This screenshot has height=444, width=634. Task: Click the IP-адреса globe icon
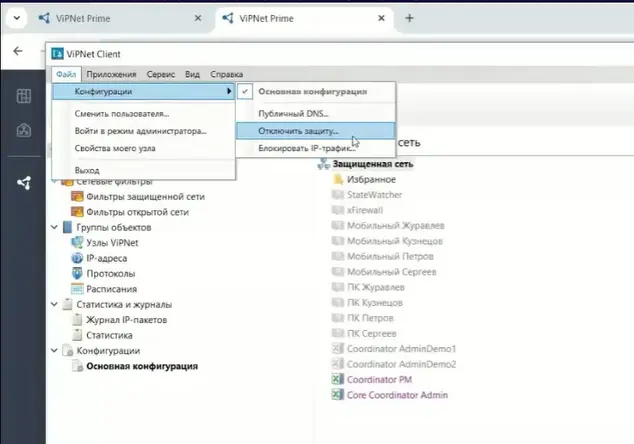(x=77, y=258)
